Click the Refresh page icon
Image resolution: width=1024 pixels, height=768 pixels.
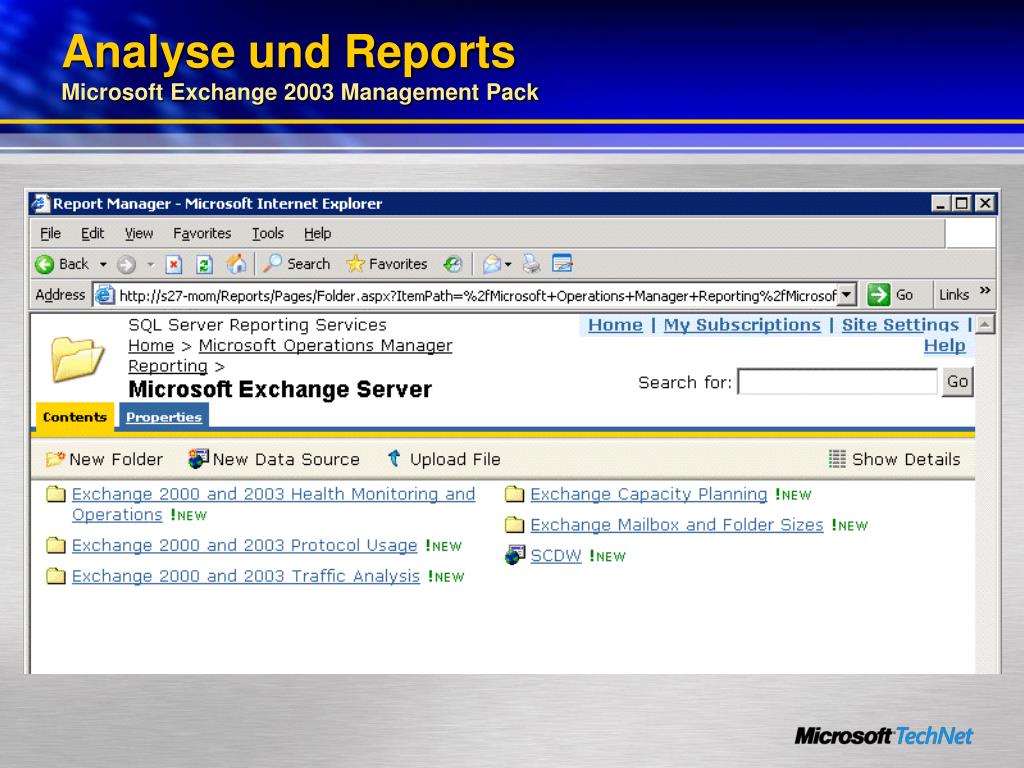[204, 264]
